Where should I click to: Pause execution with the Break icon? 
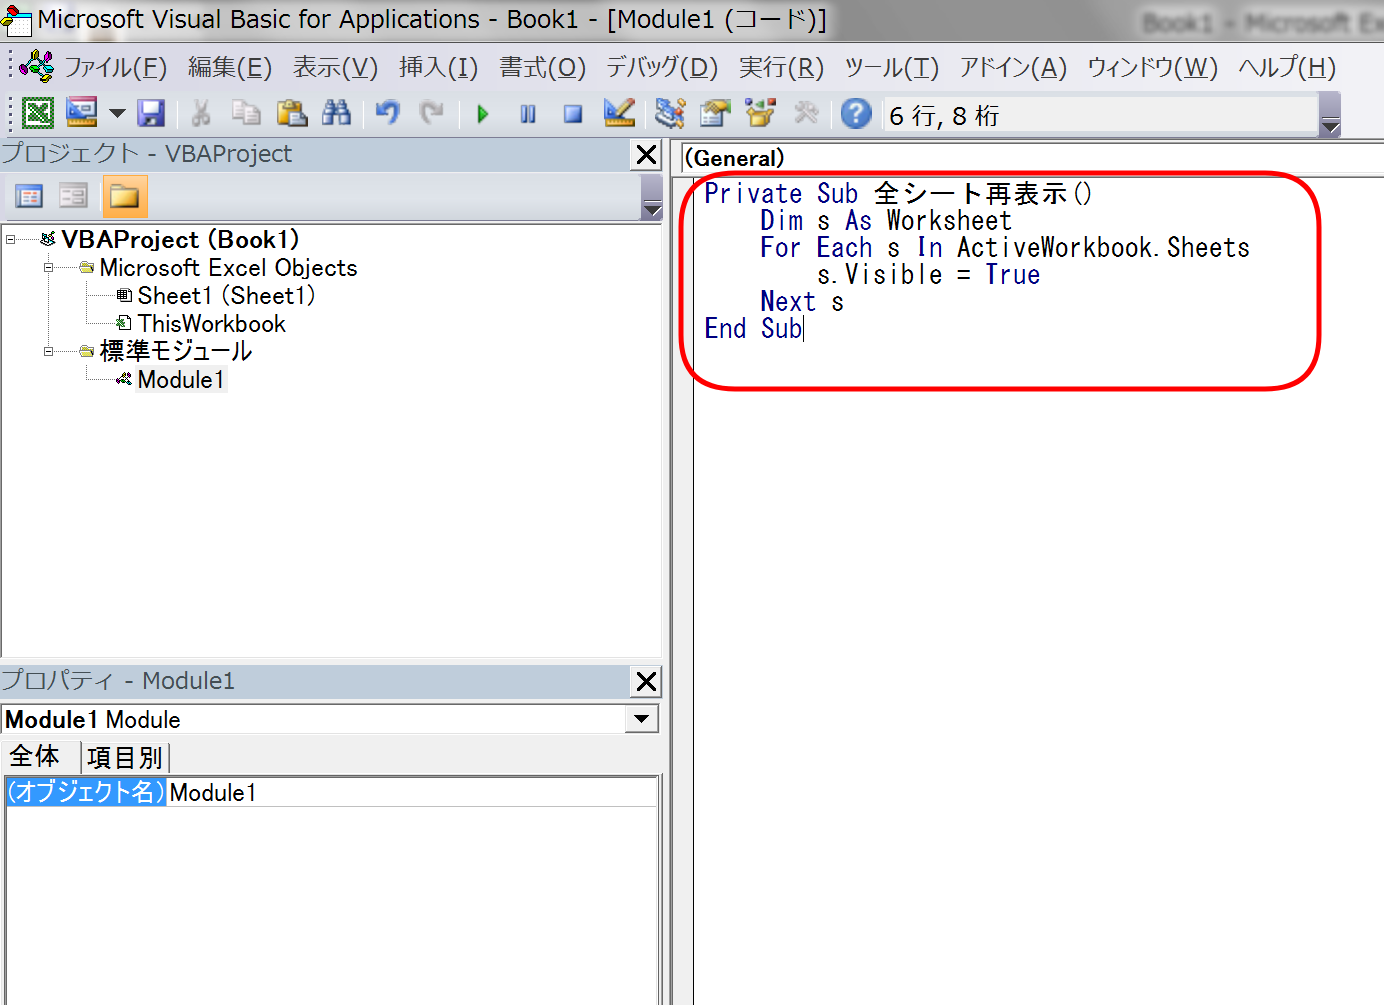tap(528, 114)
